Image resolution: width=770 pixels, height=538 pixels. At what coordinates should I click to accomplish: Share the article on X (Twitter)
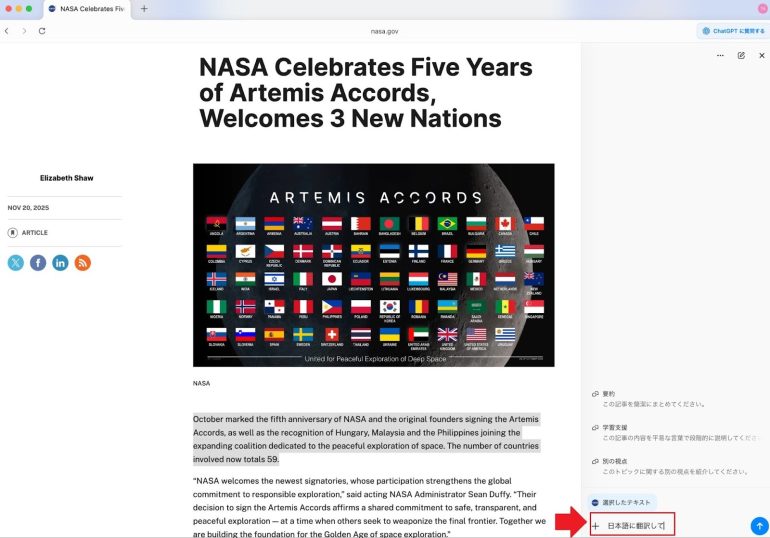click(x=16, y=263)
